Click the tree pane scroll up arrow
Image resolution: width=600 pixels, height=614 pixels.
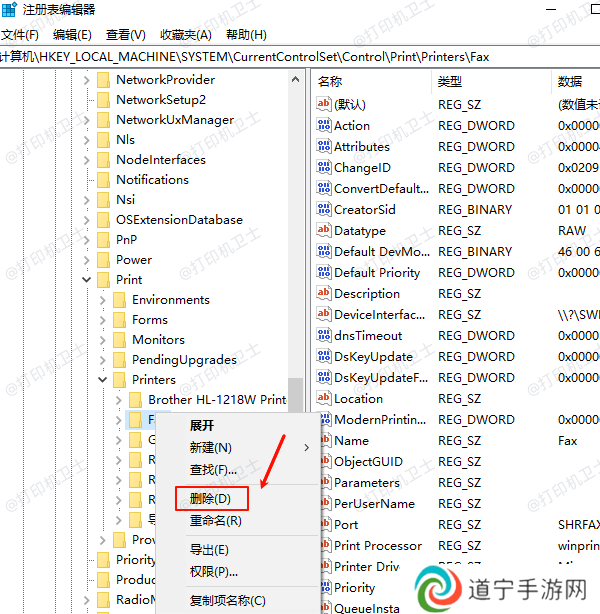[296, 80]
